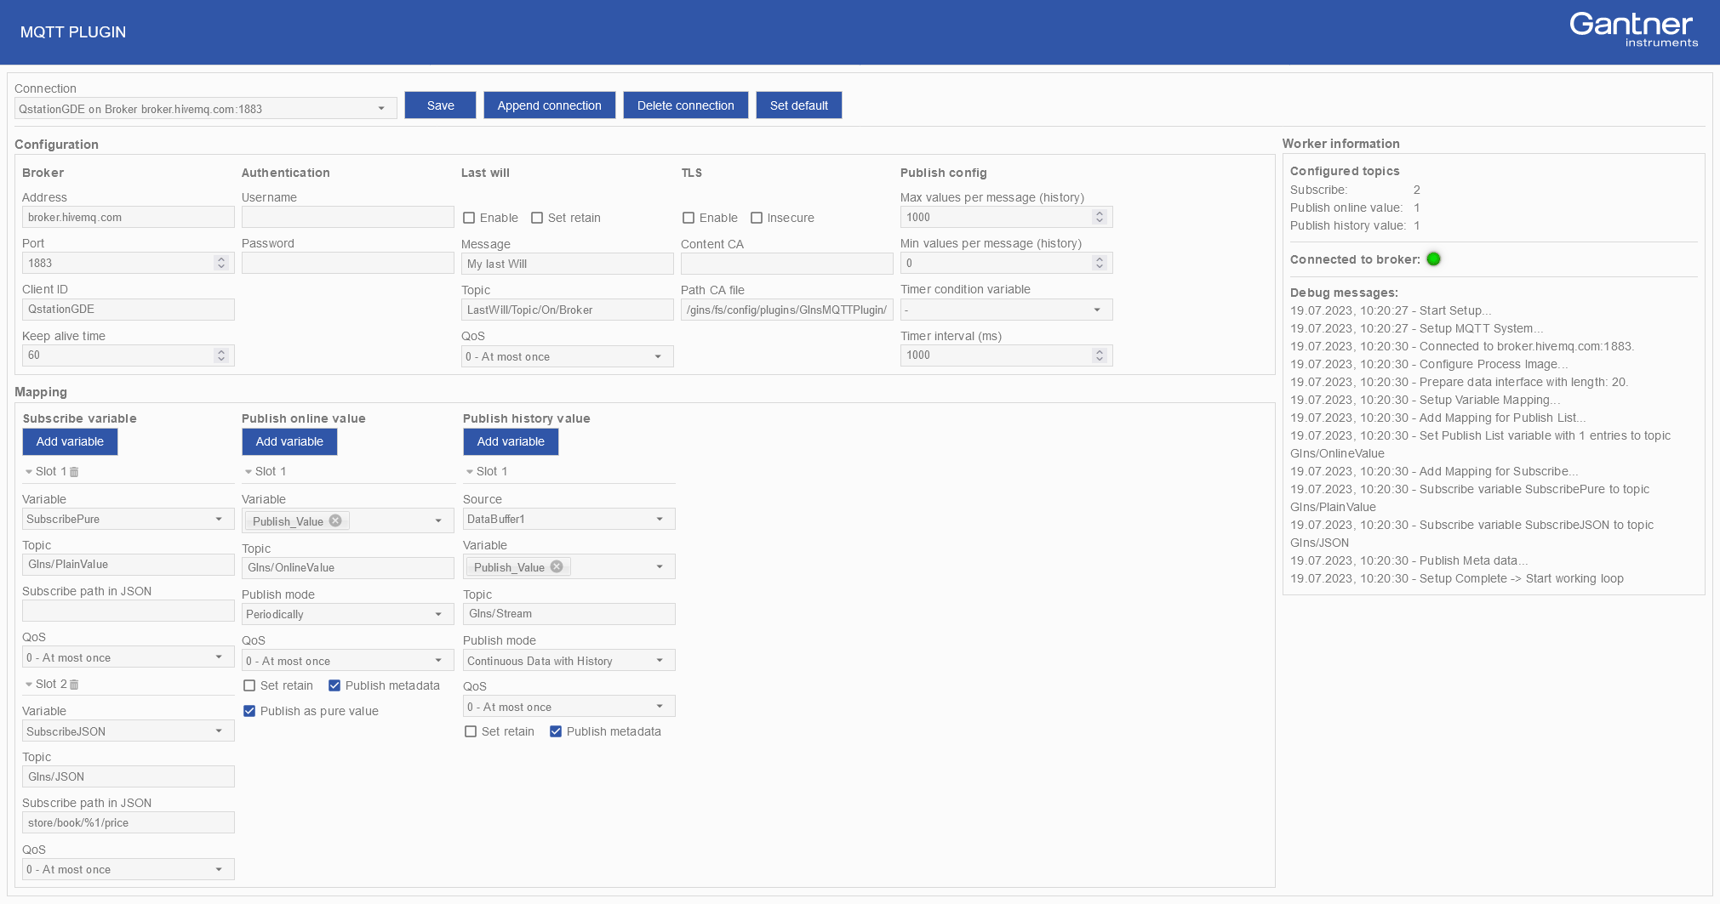1720x904 pixels.
Task: Delete the QstationGDE connection
Action: [685, 105]
